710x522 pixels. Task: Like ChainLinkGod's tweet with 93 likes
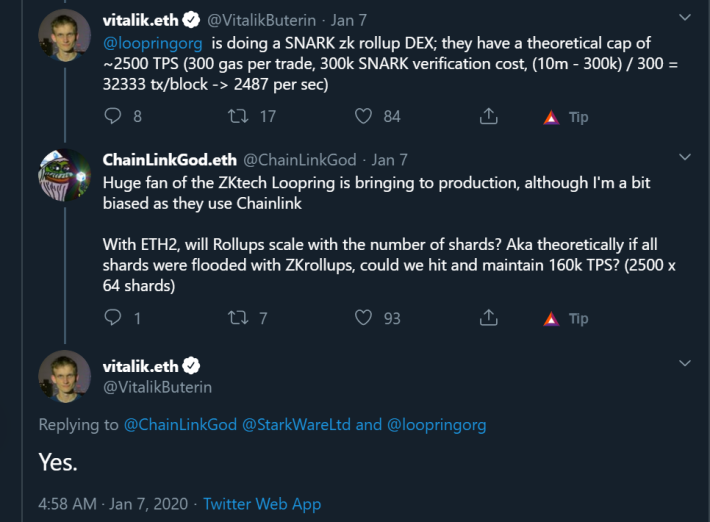point(363,318)
